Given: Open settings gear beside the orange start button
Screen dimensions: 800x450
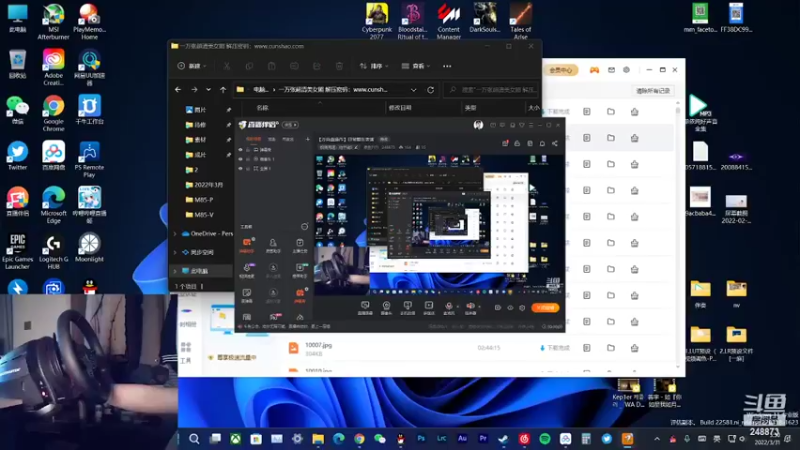Looking at the screenshot, I should [522, 308].
